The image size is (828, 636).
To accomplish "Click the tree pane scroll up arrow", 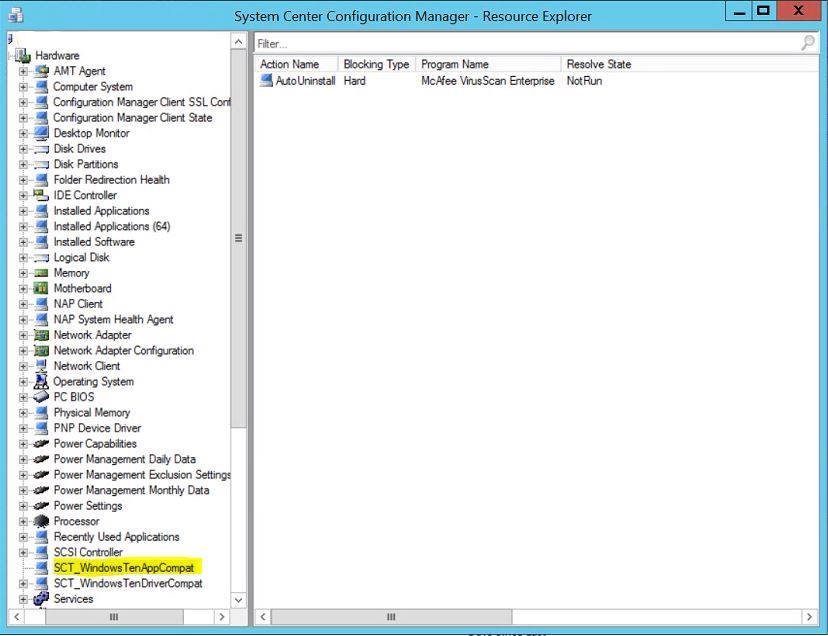I will click(x=239, y=42).
